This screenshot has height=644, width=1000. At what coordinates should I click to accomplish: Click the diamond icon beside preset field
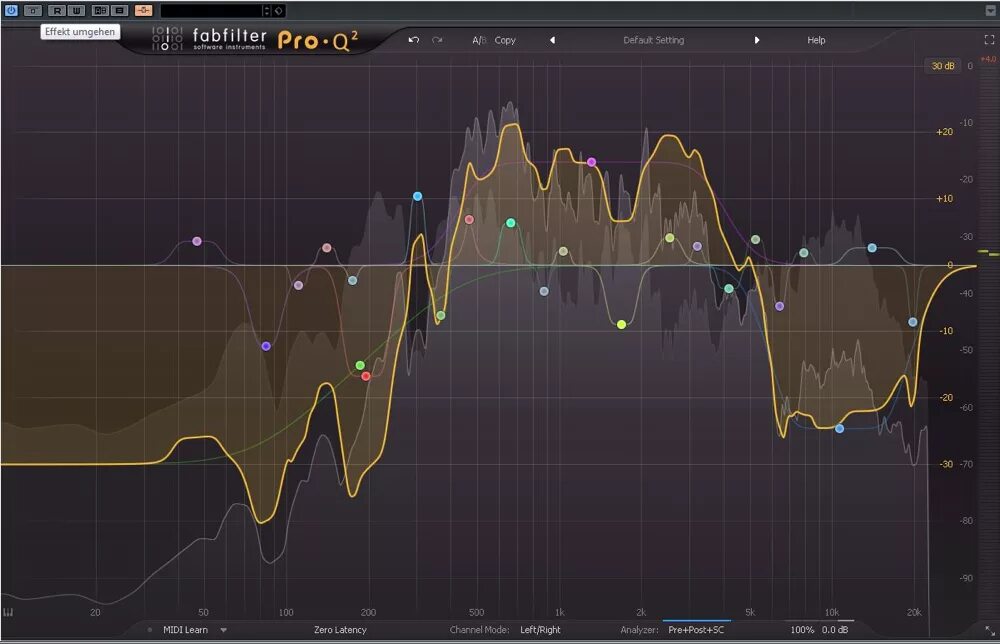(x=279, y=11)
